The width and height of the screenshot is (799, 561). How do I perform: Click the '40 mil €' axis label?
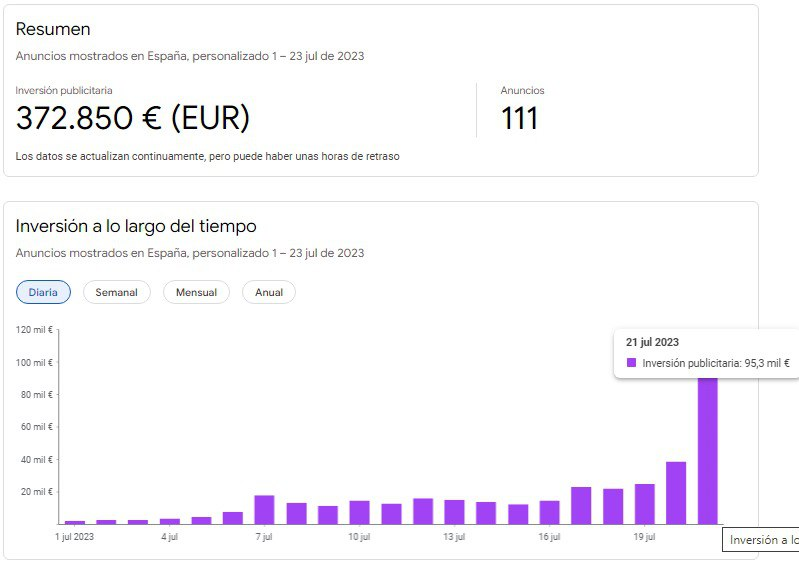[37, 459]
